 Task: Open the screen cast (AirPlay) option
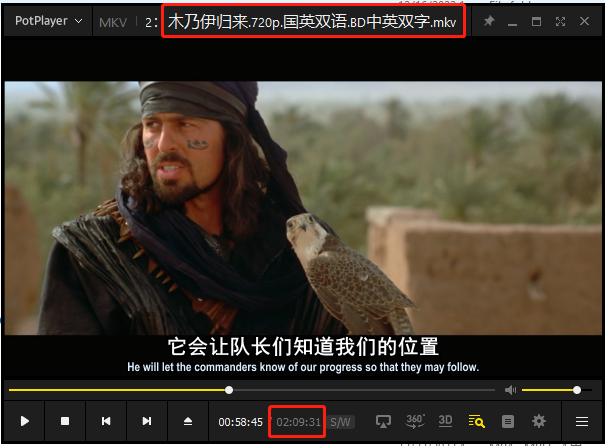(383, 421)
